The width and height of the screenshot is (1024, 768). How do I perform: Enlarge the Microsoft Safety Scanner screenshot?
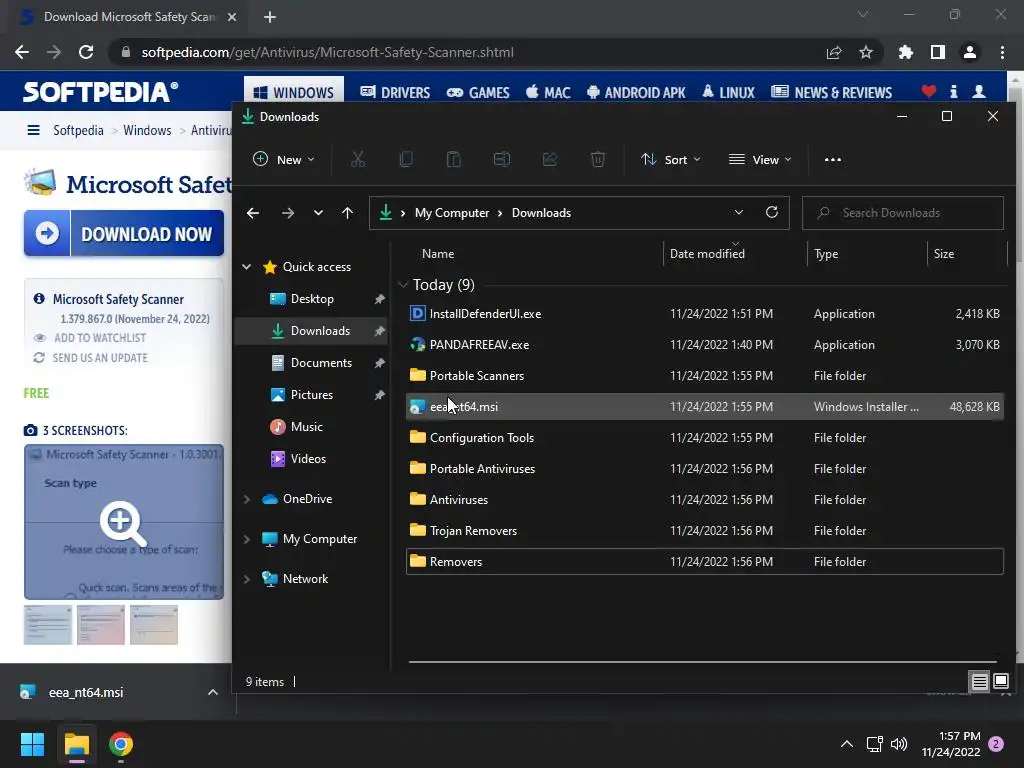pyautogui.click(x=124, y=522)
